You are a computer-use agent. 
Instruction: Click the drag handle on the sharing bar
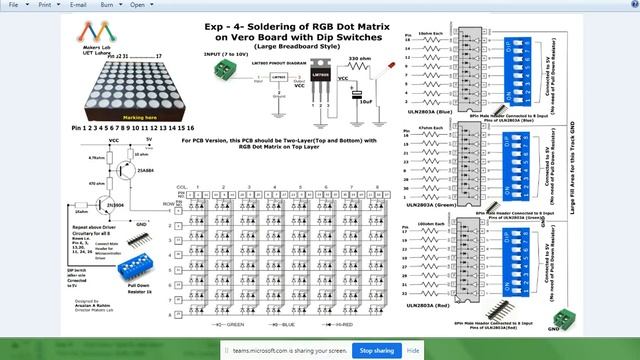click(227, 351)
